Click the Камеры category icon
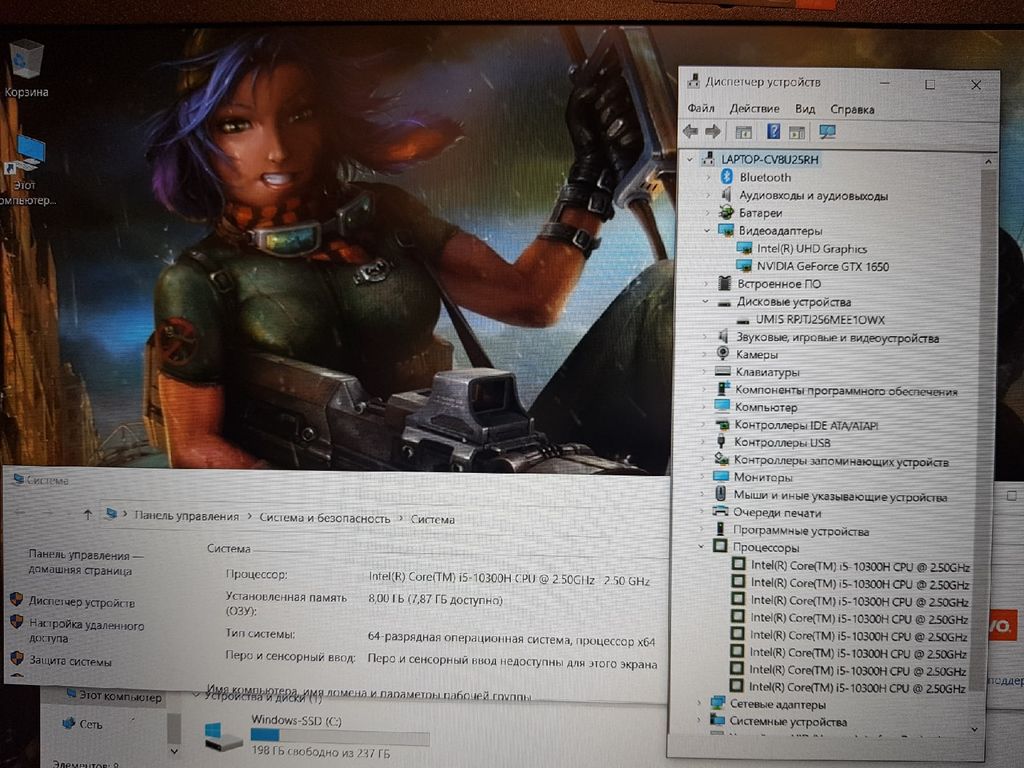The height and width of the screenshot is (768, 1024). tap(723, 354)
